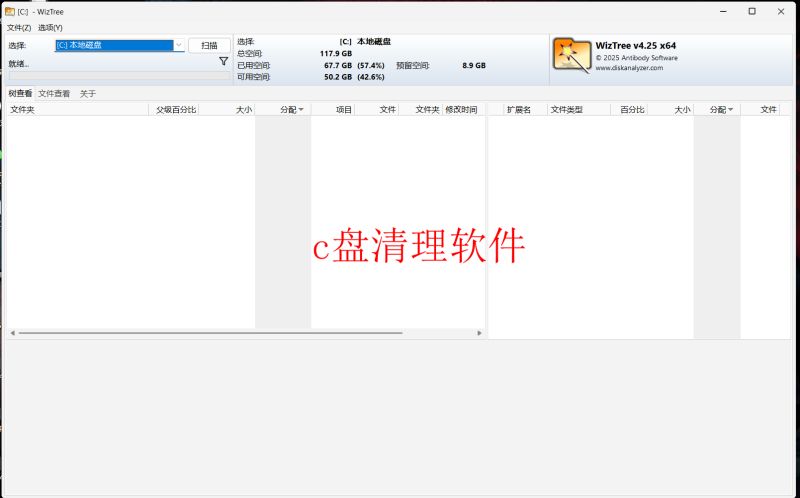Click the 8.9 GB reserved space value

pos(474,65)
